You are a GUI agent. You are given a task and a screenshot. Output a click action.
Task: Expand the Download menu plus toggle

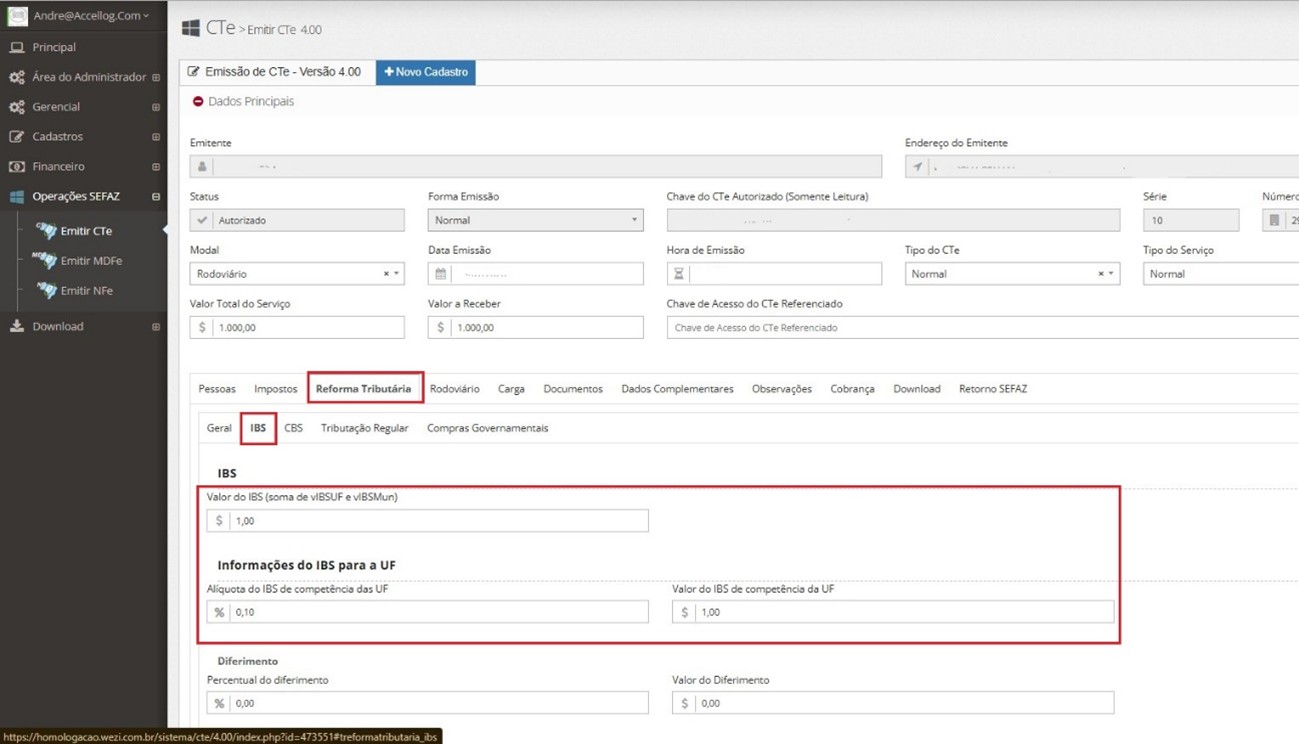(155, 327)
